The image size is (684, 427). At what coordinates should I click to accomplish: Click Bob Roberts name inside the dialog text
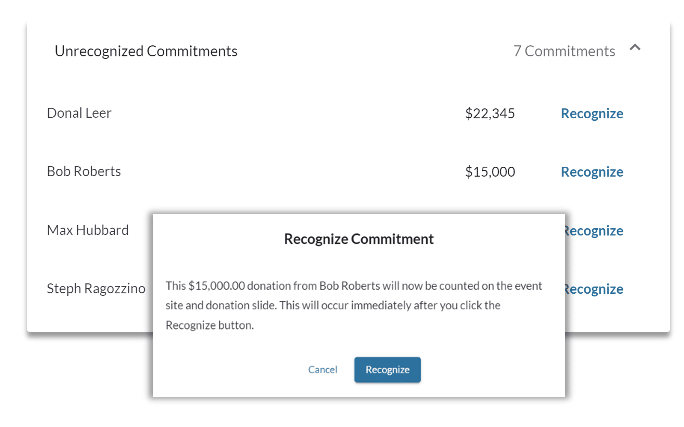click(x=350, y=286)
